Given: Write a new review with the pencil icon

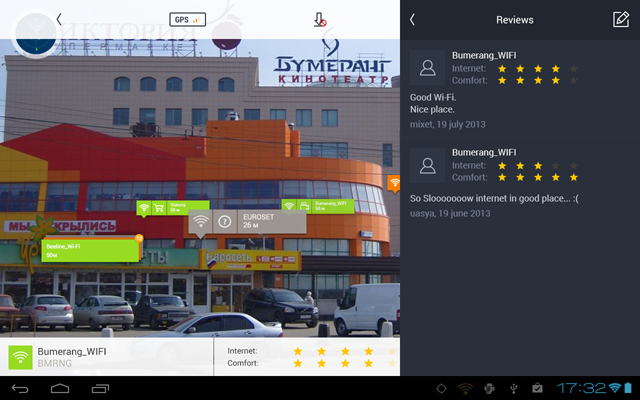Looking at the screenshot, I should tap(621, 19).
